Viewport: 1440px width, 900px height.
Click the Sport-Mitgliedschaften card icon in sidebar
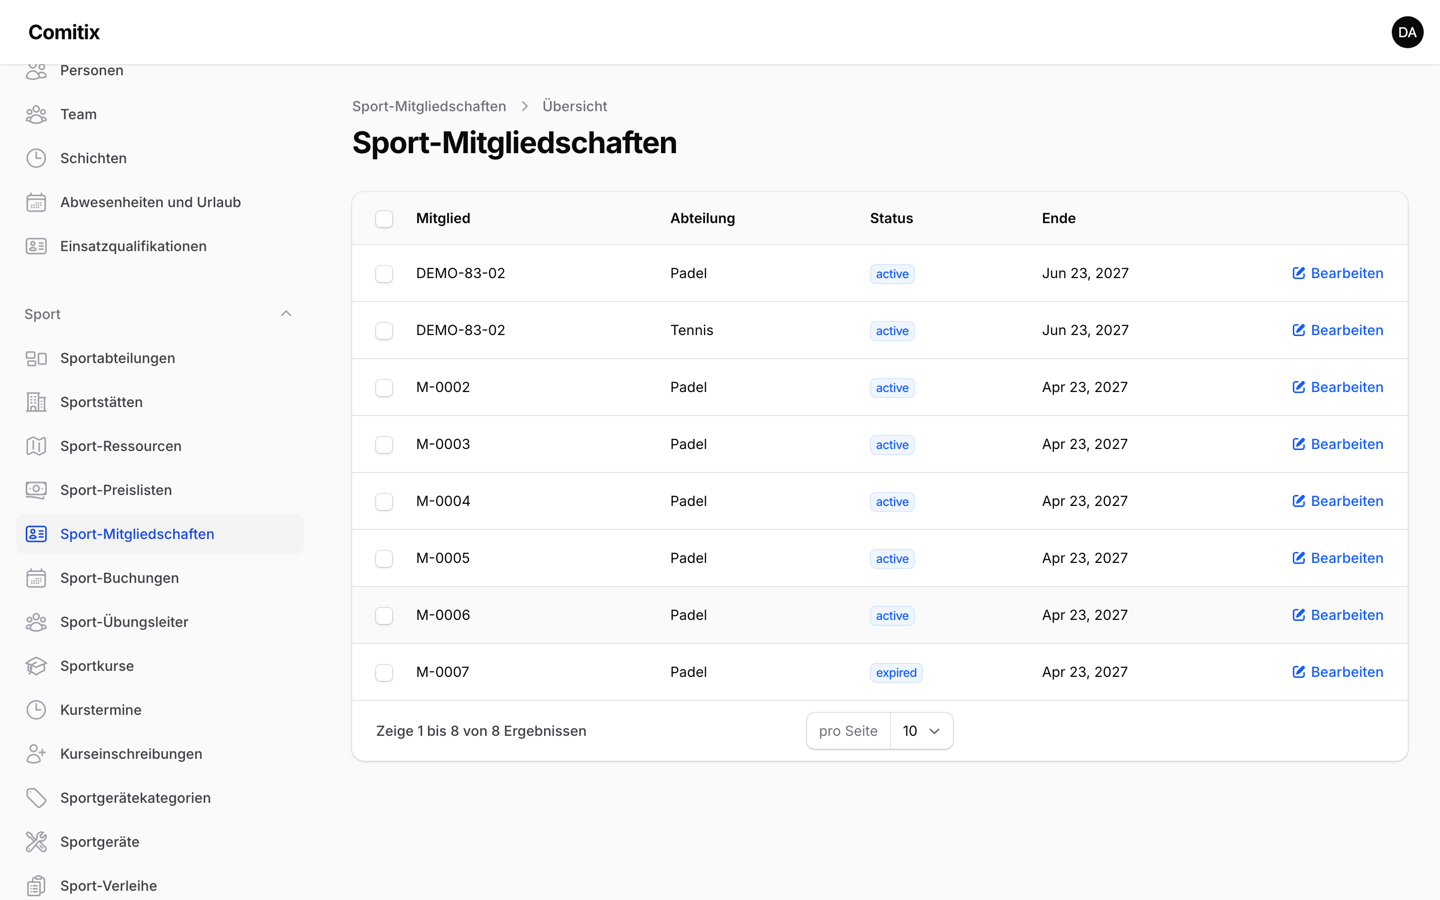[x=36, y=534]
